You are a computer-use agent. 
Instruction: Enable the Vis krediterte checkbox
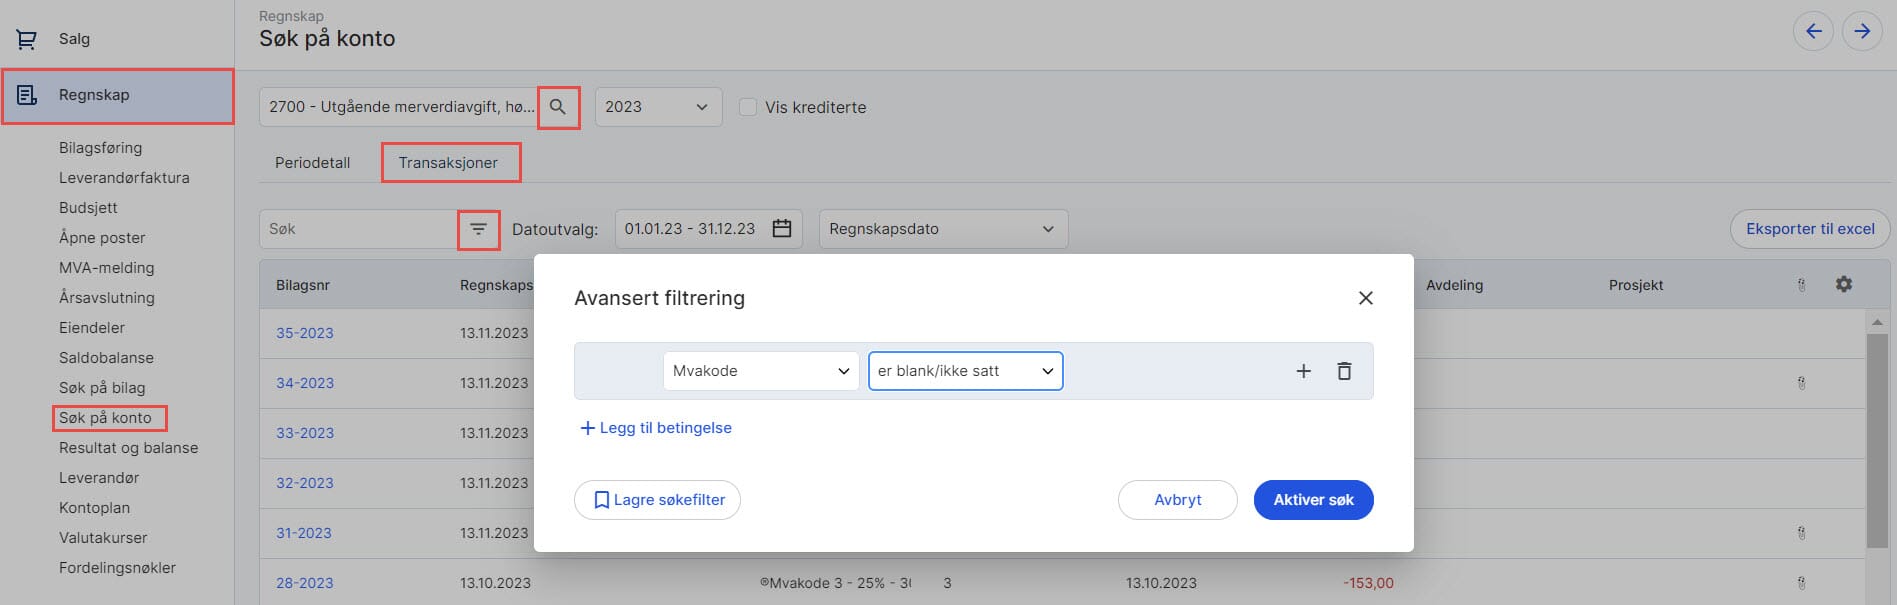pyautogui.click(x=748, y=107)
